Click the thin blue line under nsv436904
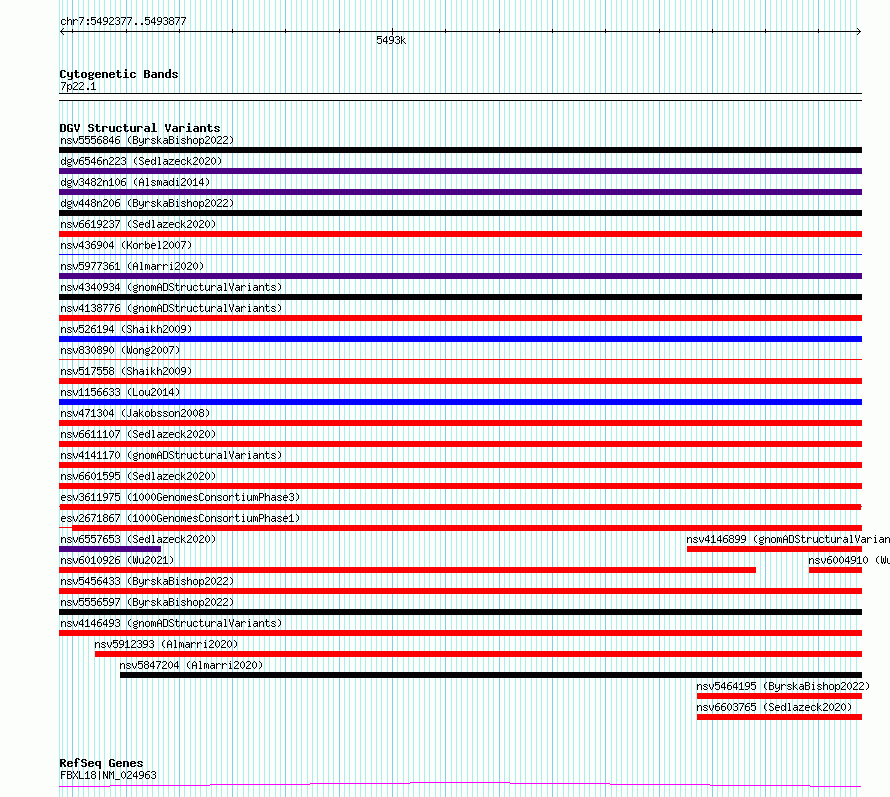This screenshot has height=797, width=890. coord(460,254)
